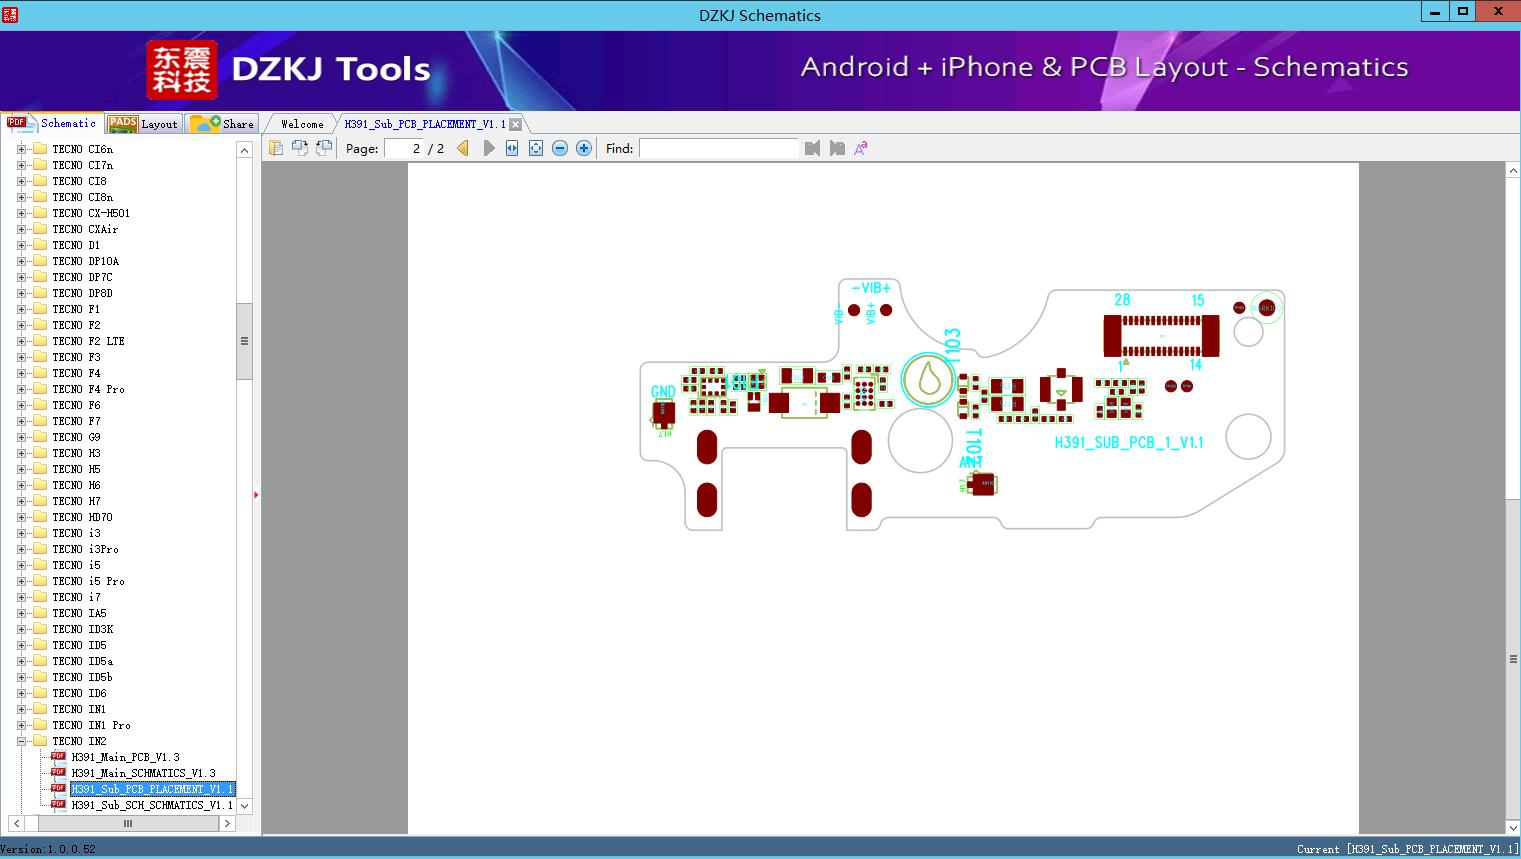Expand the TECNO i5 Pro folder
Image resolution: width=1521 pixels, height=859 pixels.
(21, 581)
